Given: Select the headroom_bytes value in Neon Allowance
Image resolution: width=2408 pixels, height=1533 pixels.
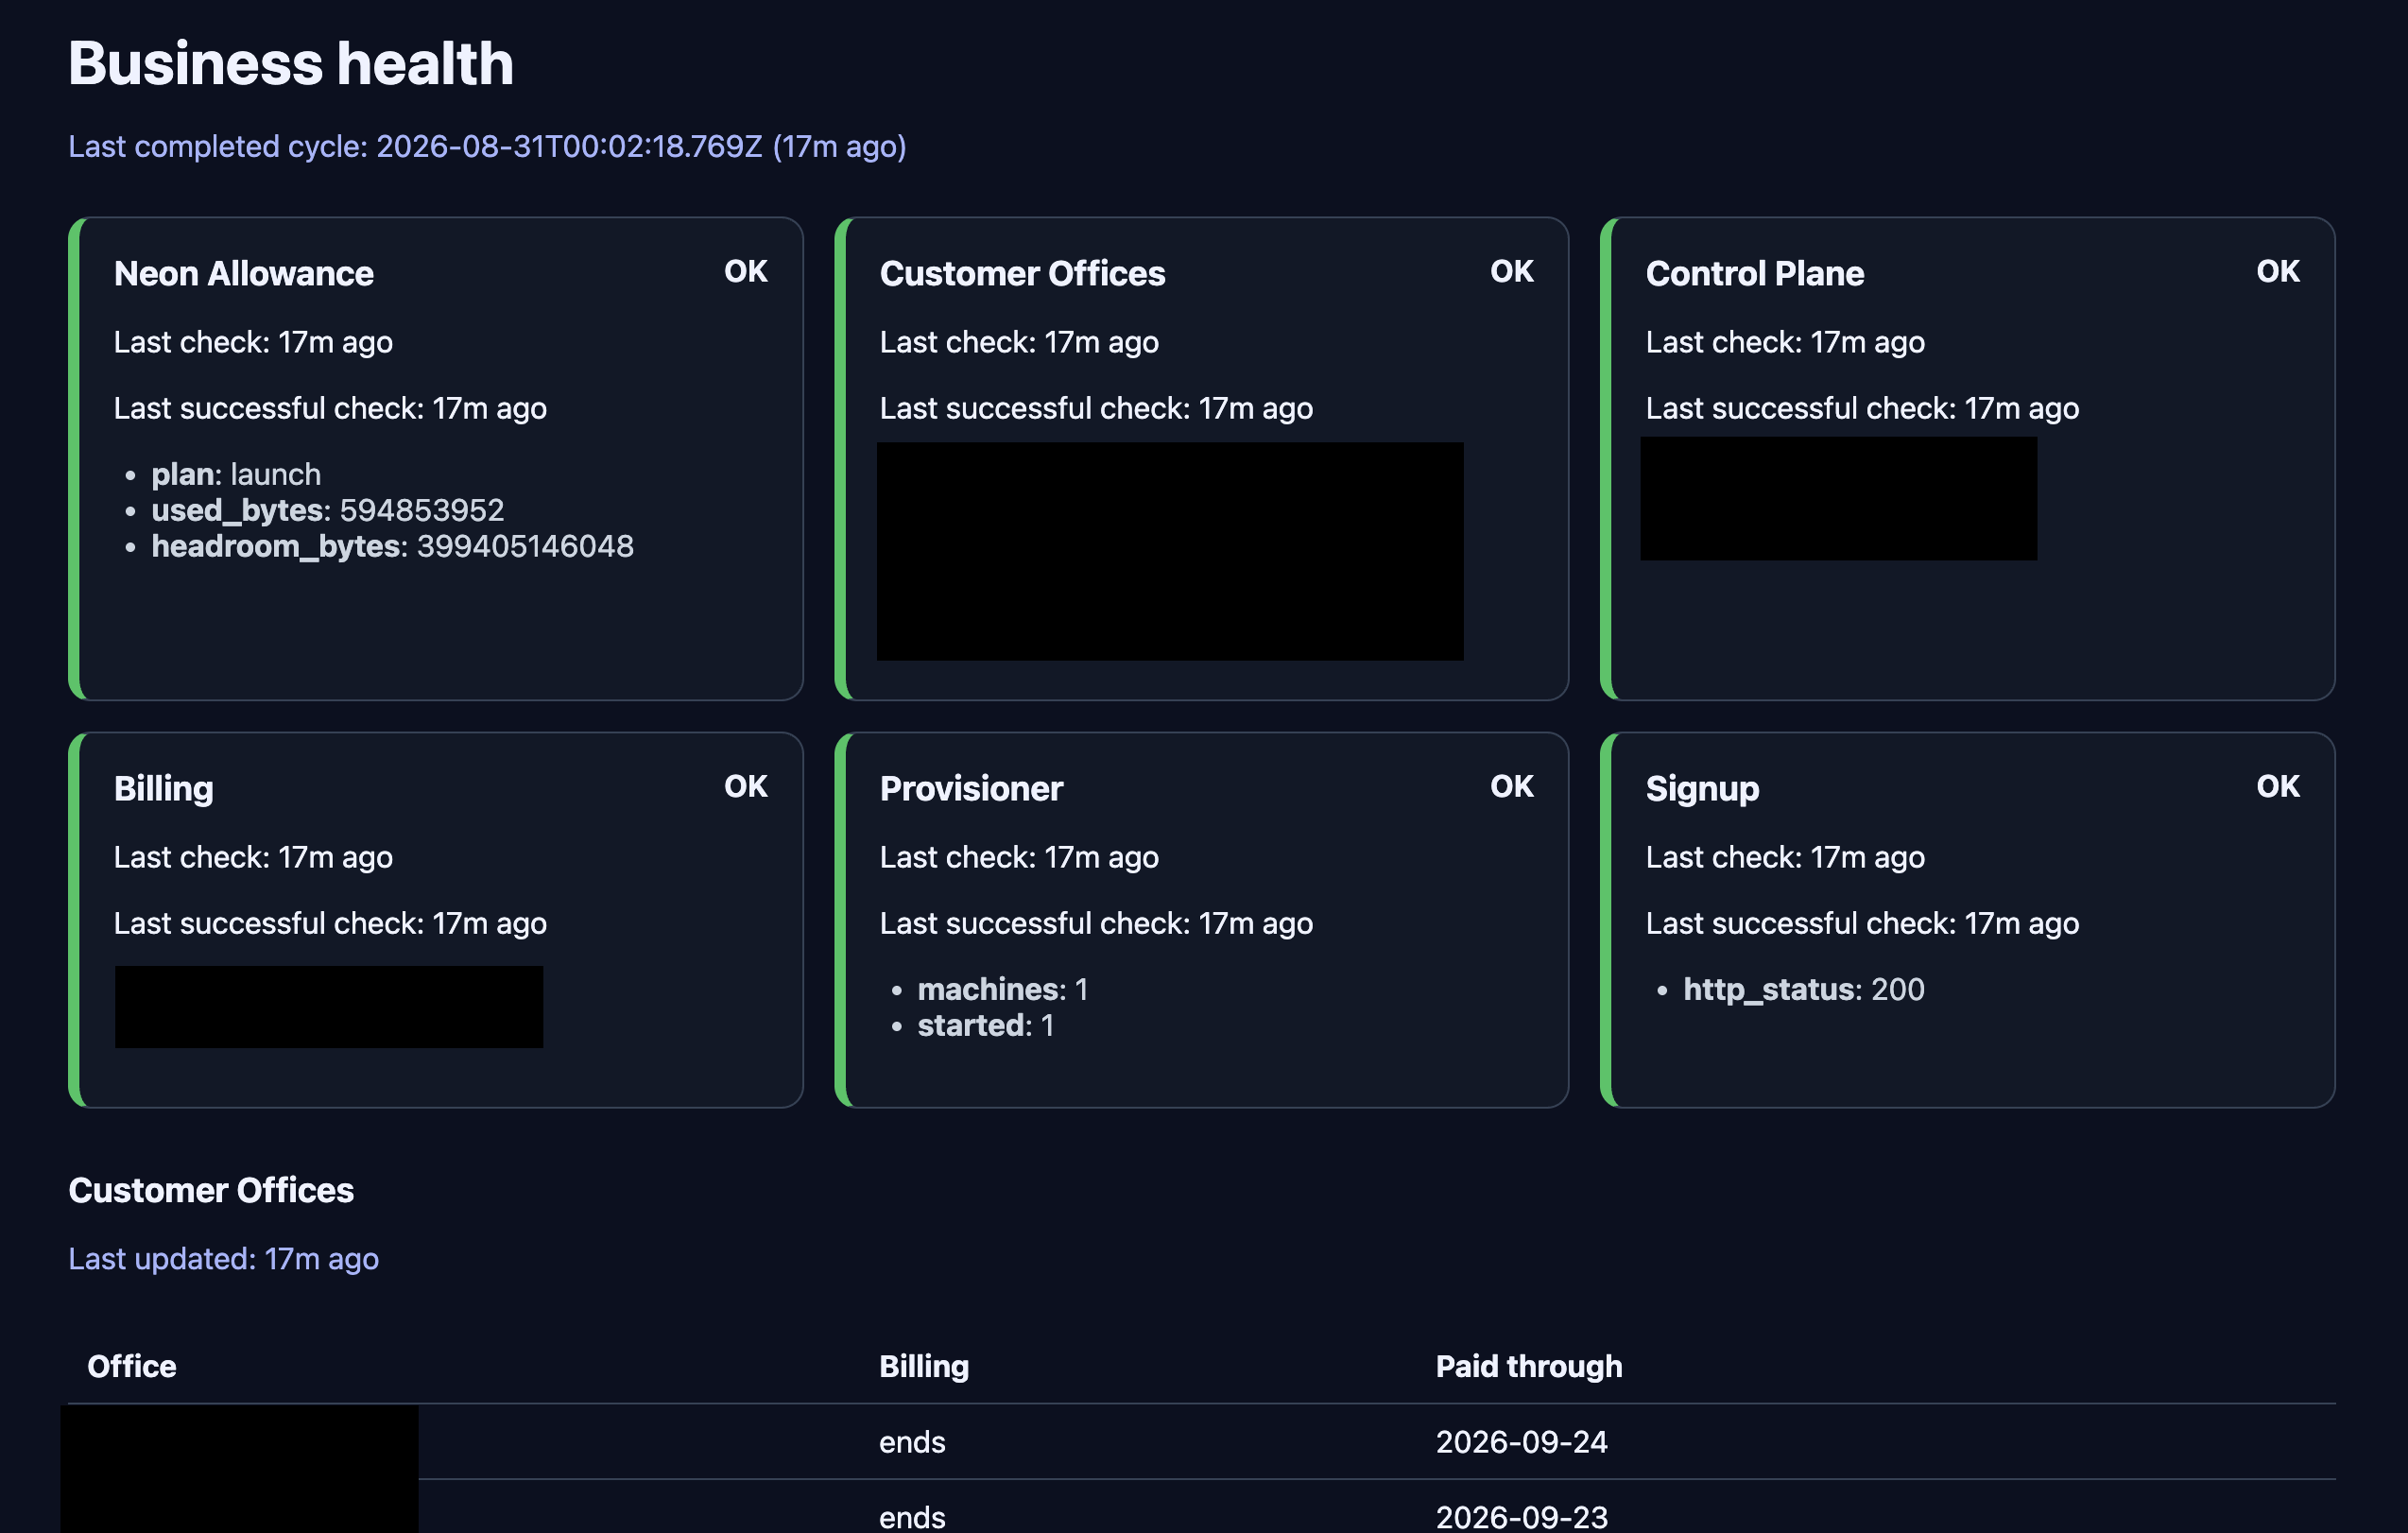Looking at the screenshot, I should (x=525, y=546).
